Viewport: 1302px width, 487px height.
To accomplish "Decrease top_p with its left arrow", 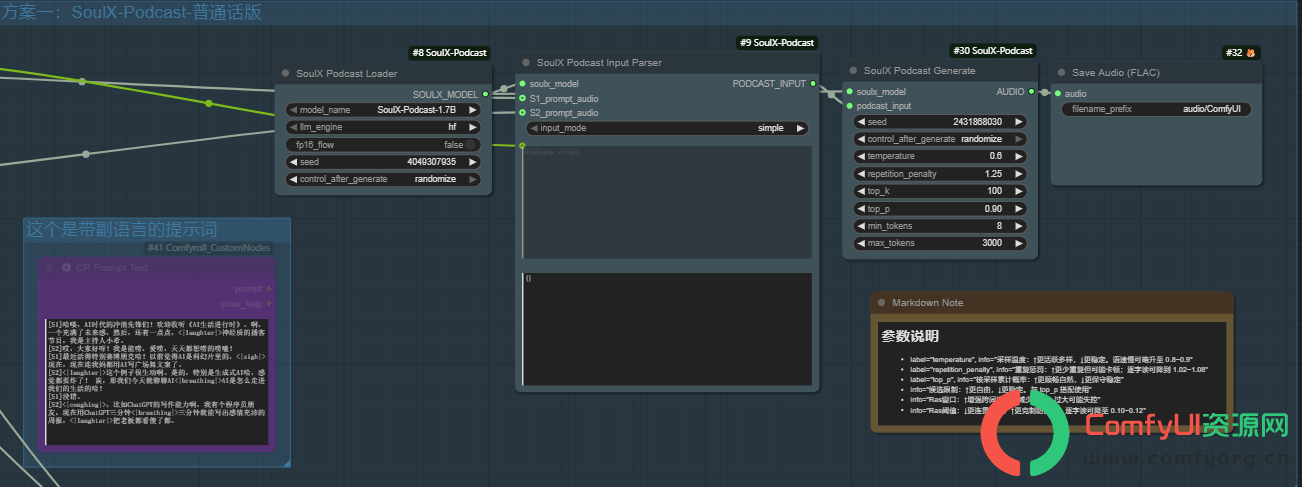I will point(862,209).
